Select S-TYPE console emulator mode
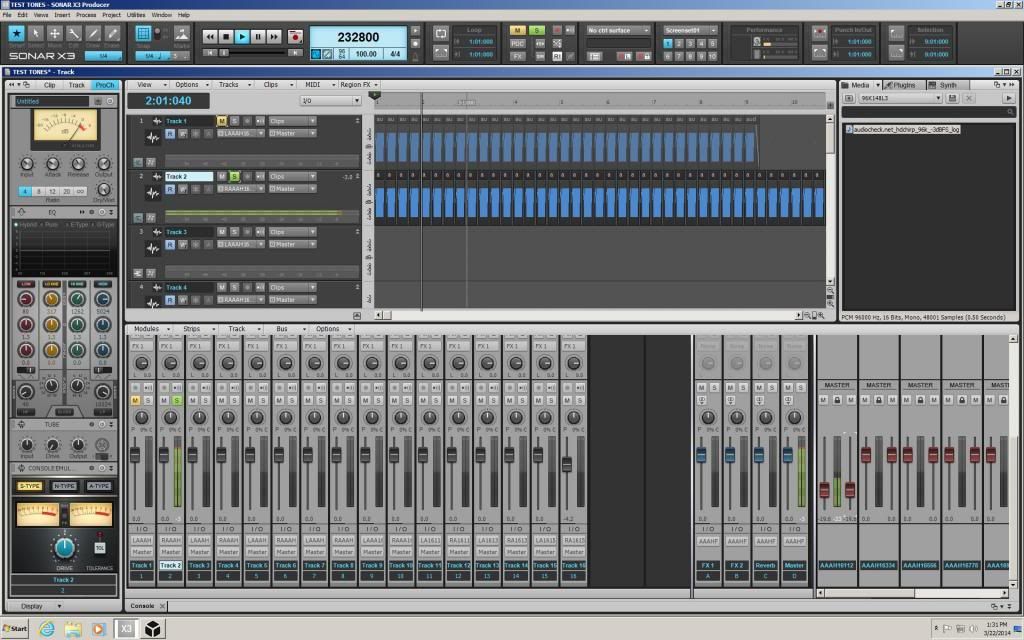This screenshot has height=640, width=1024. [x=30, y=486]
